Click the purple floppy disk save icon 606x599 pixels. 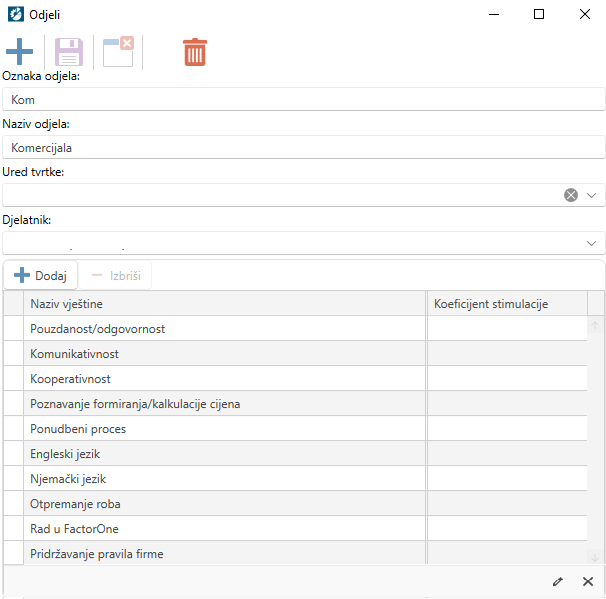[x=69, y=52]
